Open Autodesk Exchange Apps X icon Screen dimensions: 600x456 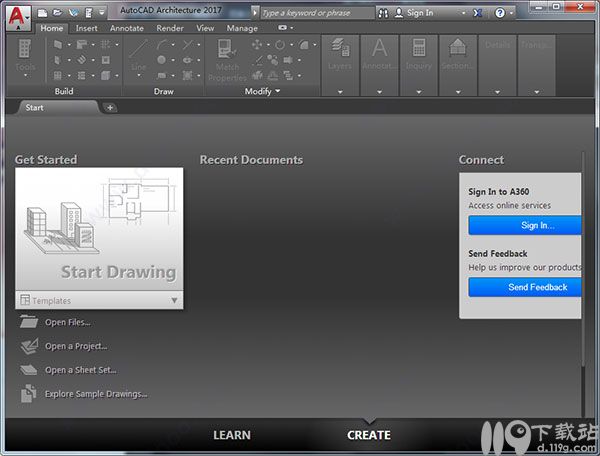point(478,13)
